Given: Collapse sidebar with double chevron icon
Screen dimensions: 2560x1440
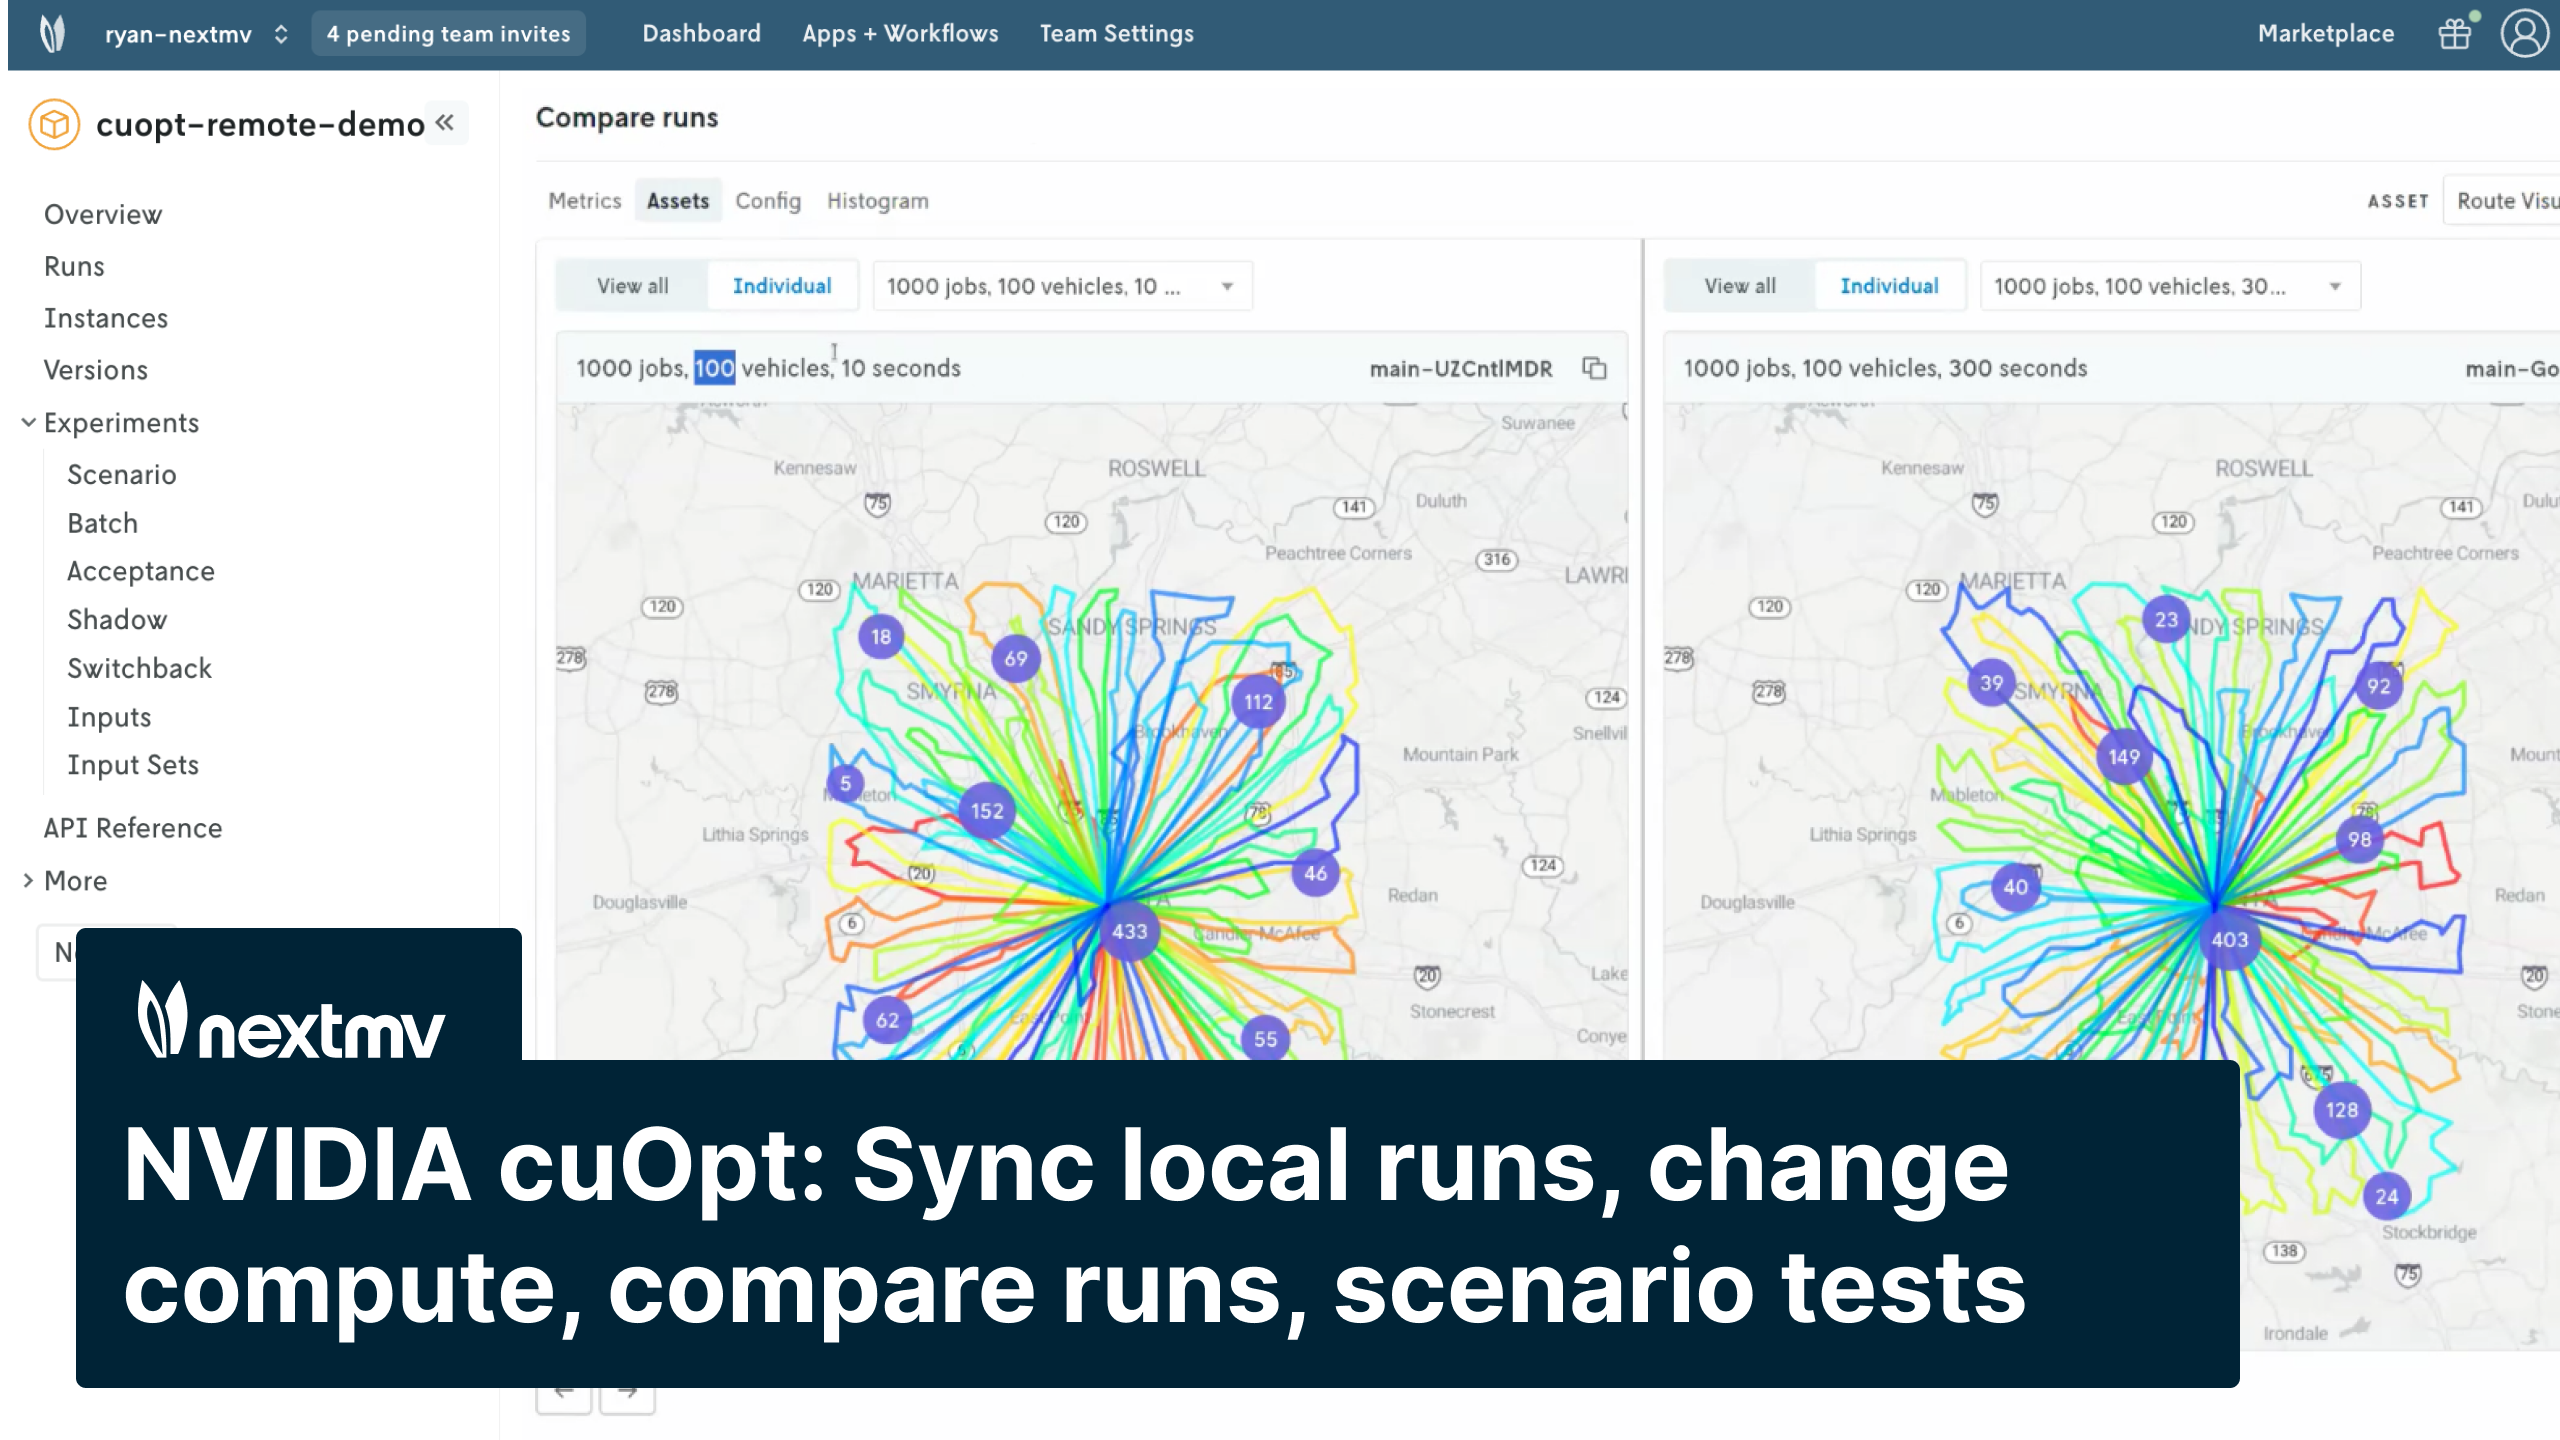Looking at the screenshot, I should click(445, 123).
